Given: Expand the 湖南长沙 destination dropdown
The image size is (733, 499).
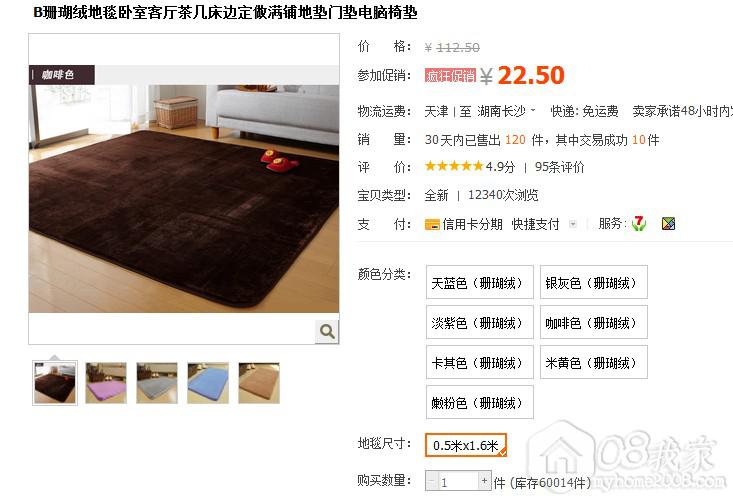Looking at the screenshot, I should pos(533,111).
